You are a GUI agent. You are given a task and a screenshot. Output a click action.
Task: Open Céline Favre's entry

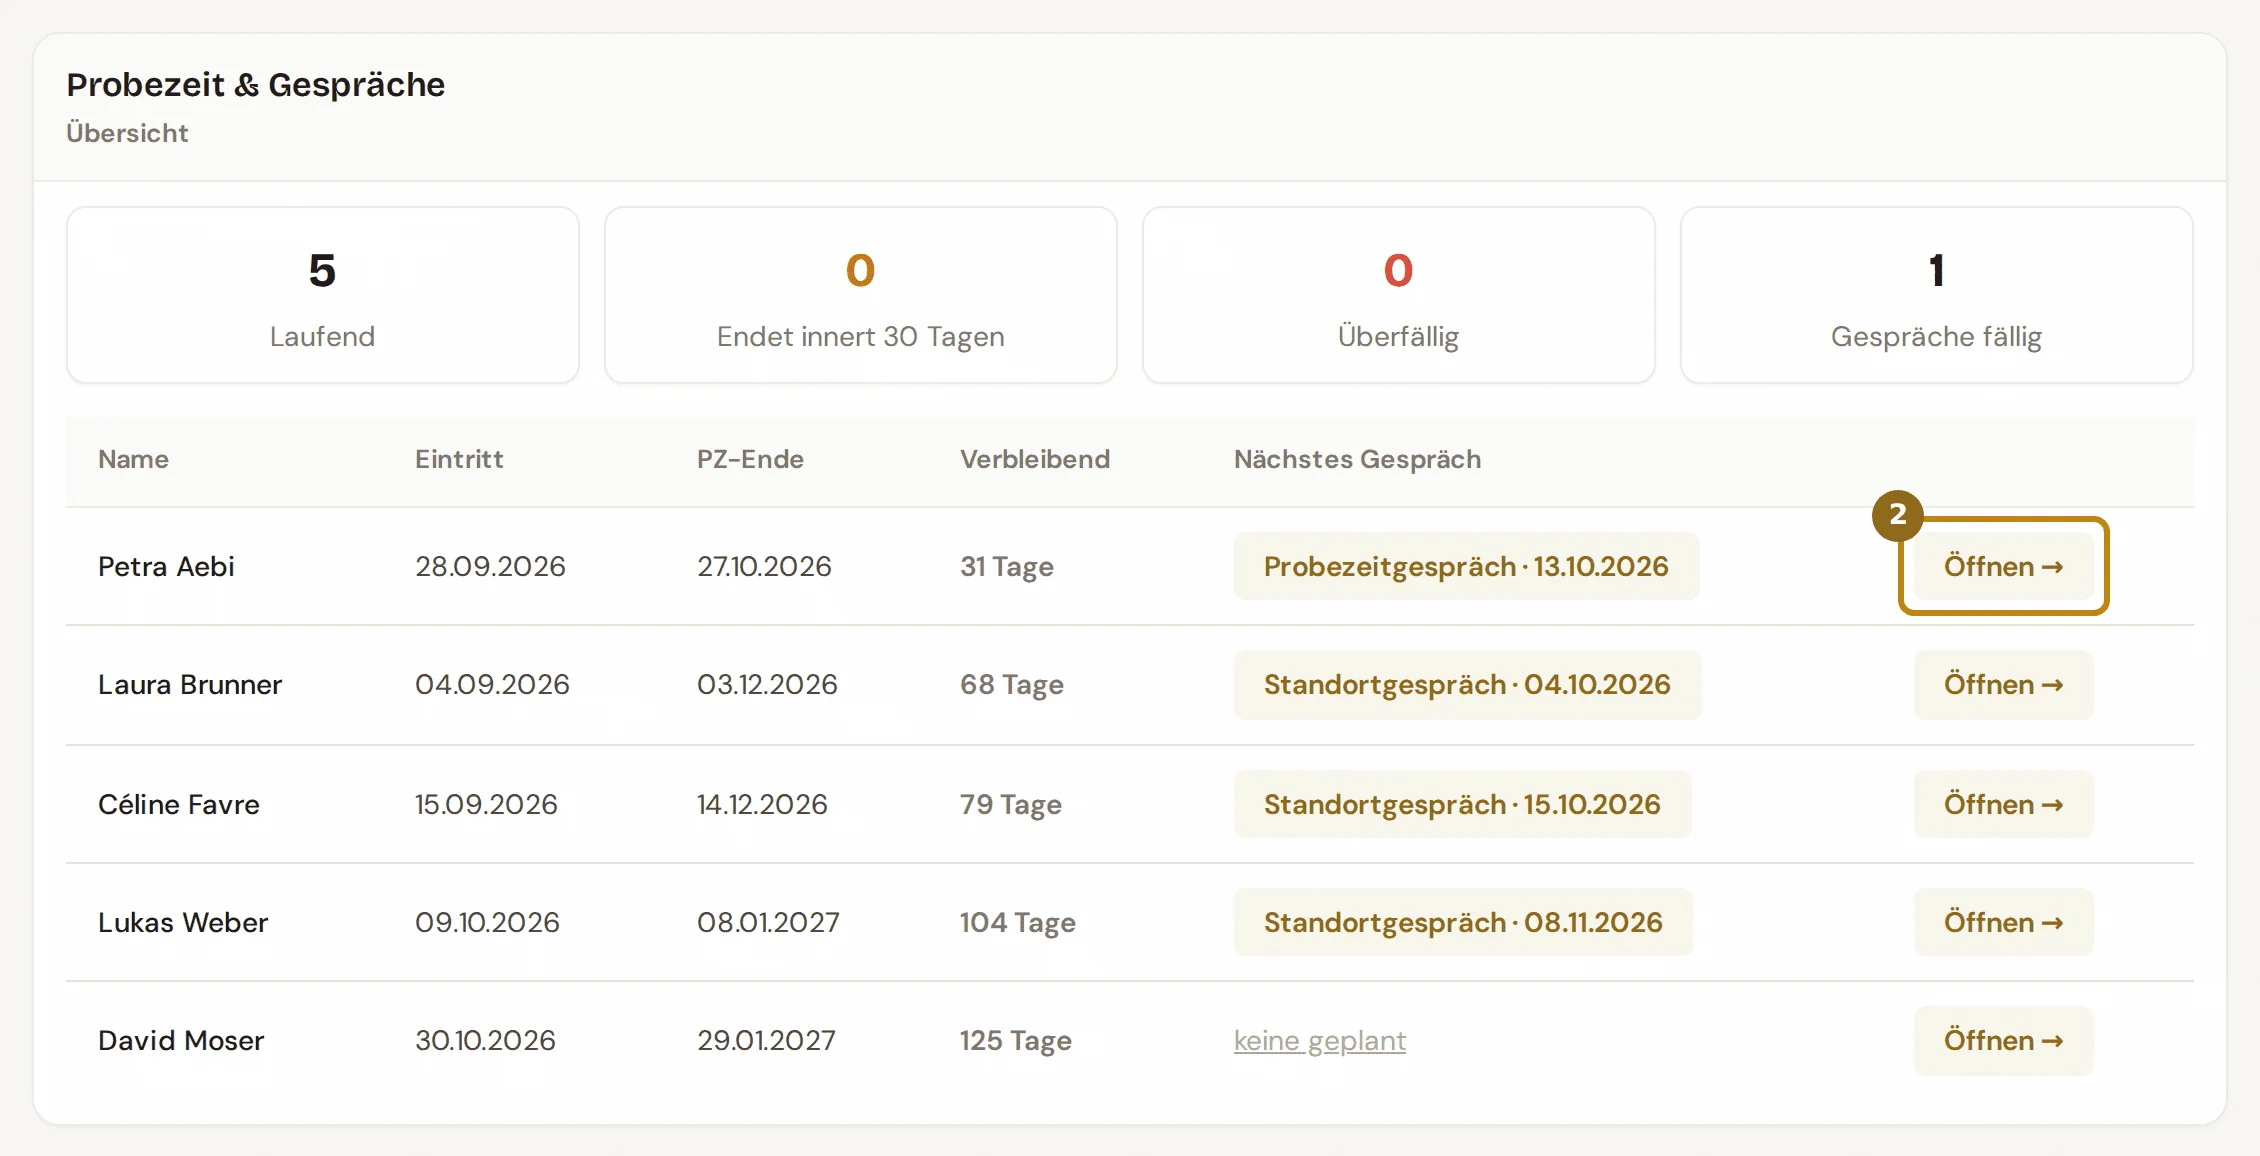[2003, 804]
